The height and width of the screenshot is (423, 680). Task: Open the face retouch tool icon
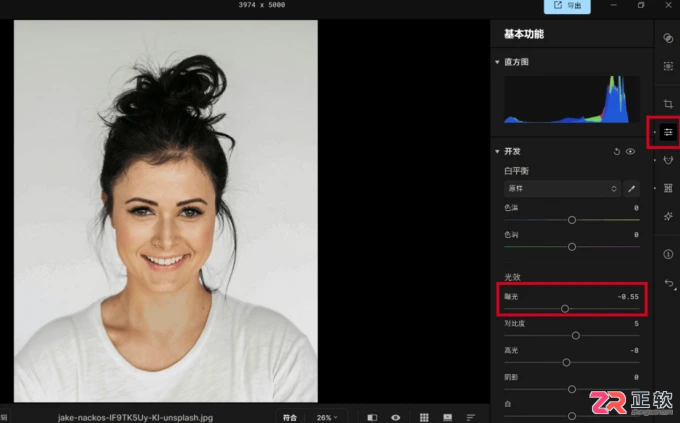(668, 160)
